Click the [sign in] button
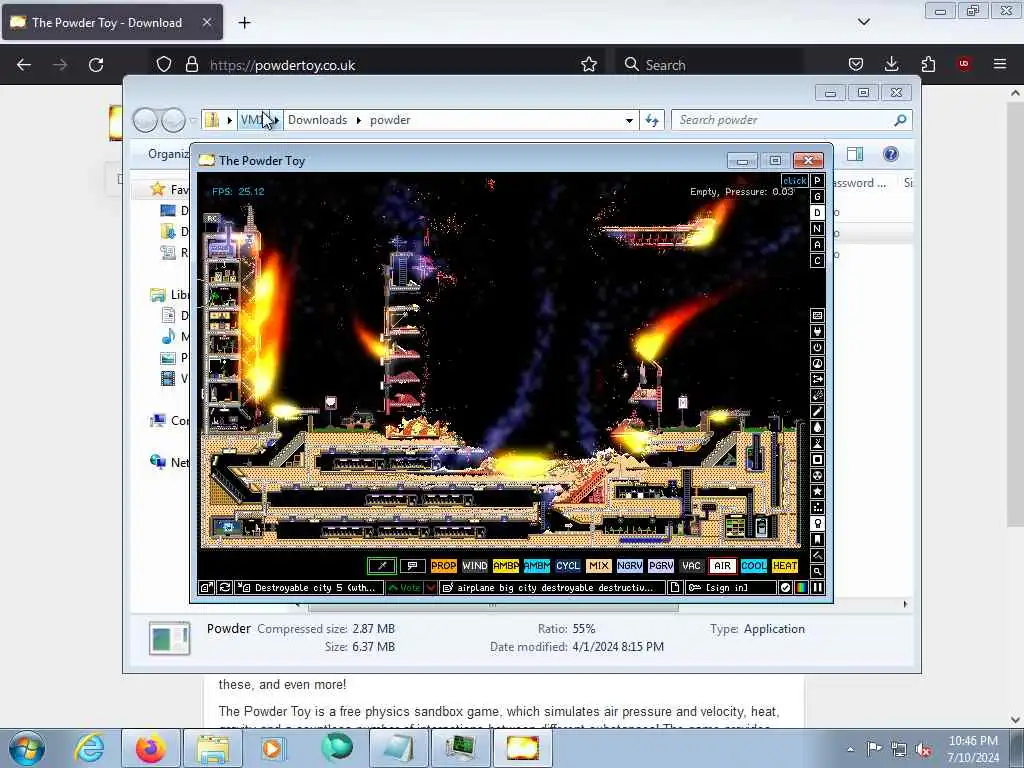This screenshot has height=768, width=1024. 730,588
